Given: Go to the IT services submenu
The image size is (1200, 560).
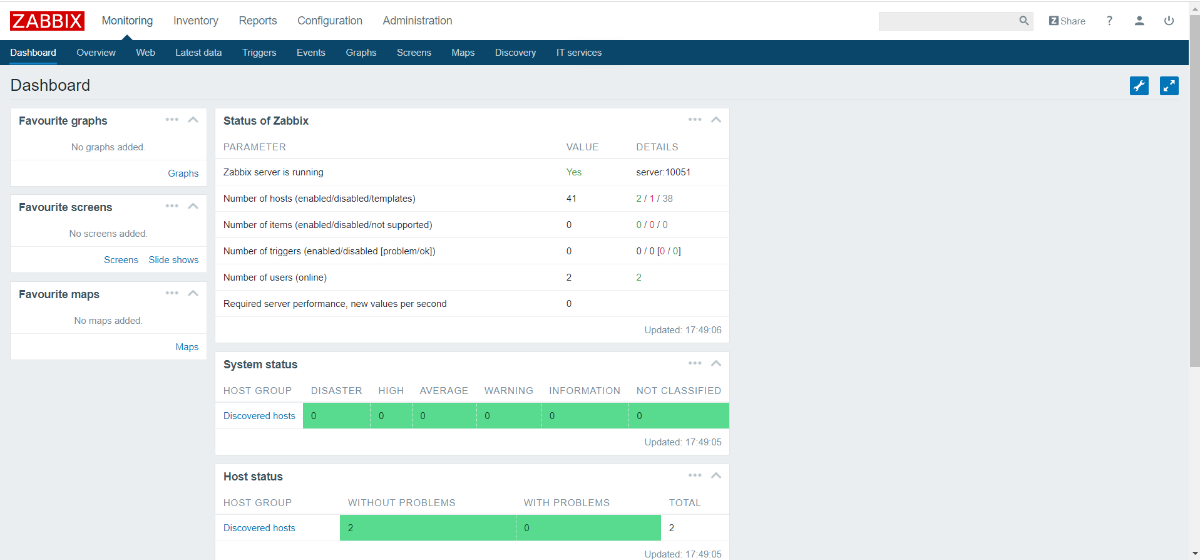Looking at the screenshot, I should (579, 53).
